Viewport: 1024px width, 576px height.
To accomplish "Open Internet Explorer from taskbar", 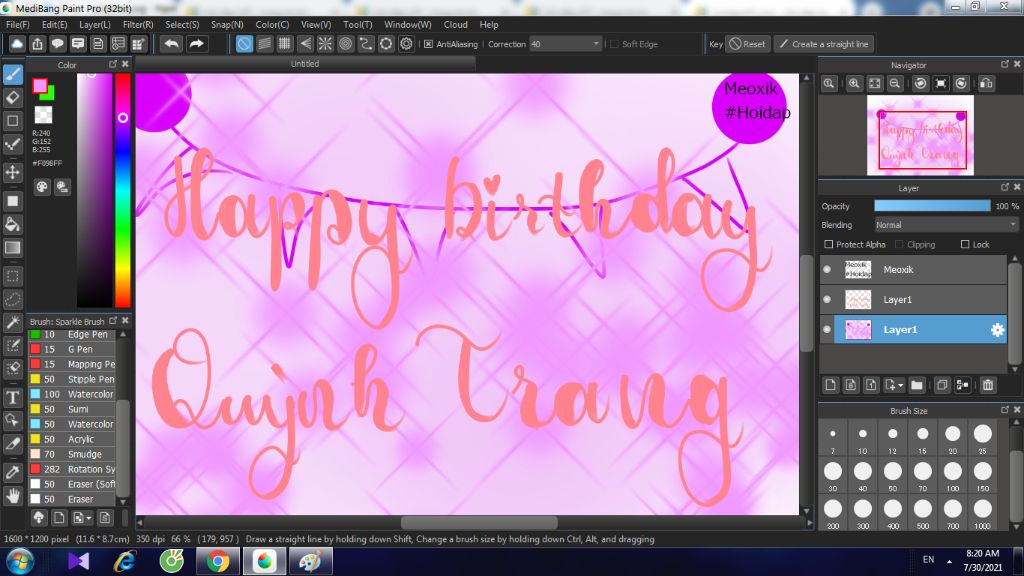I will [124, 561].
